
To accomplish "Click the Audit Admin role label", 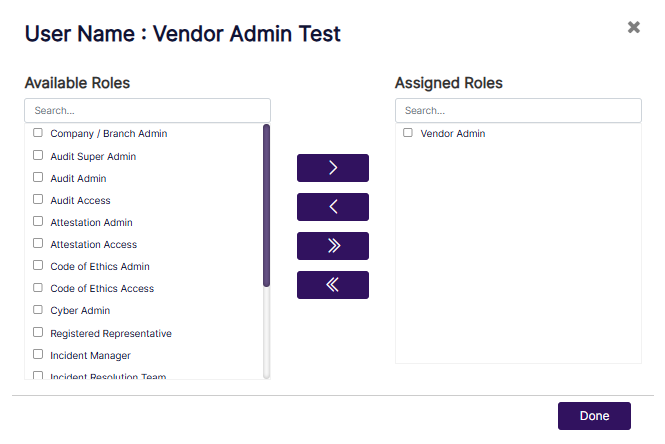I will click(x=78, y=179).
